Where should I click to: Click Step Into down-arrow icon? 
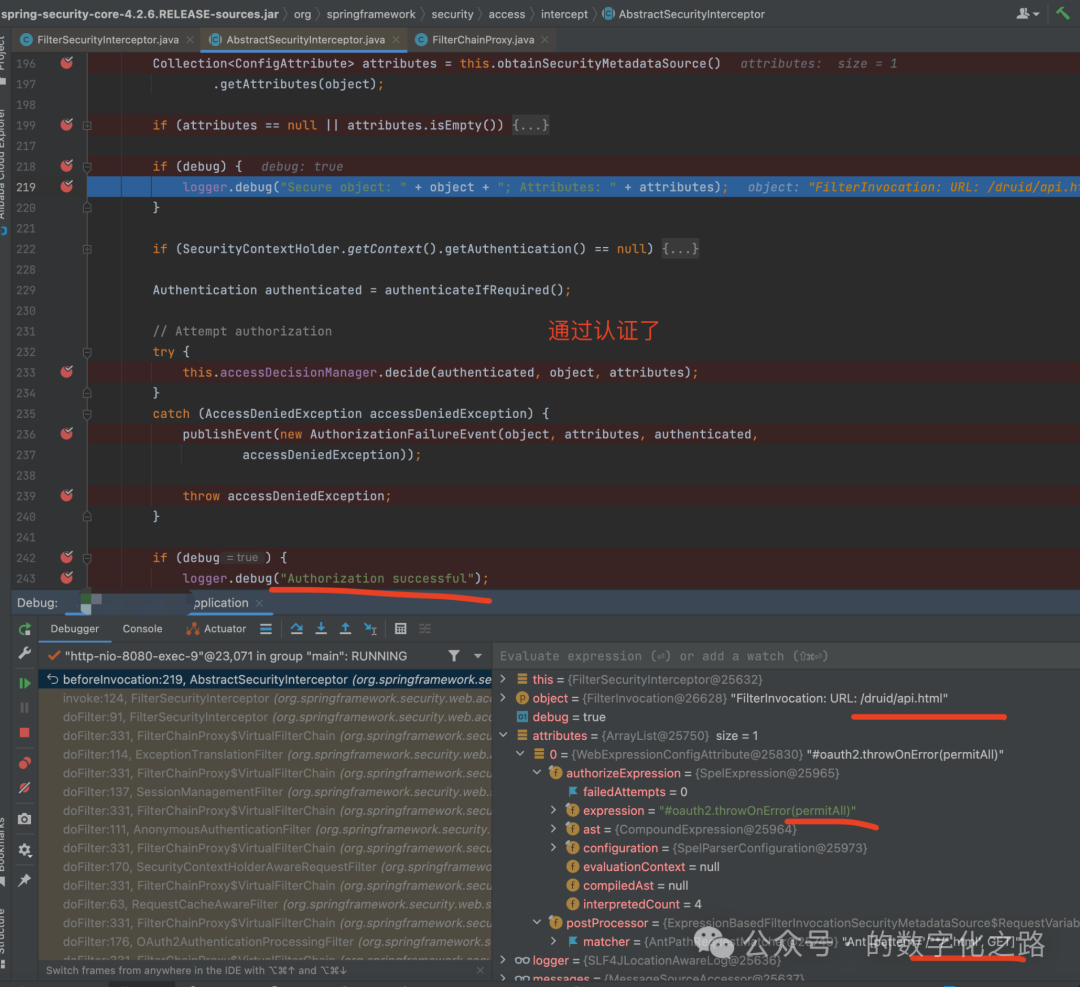[x=321, y=628]
